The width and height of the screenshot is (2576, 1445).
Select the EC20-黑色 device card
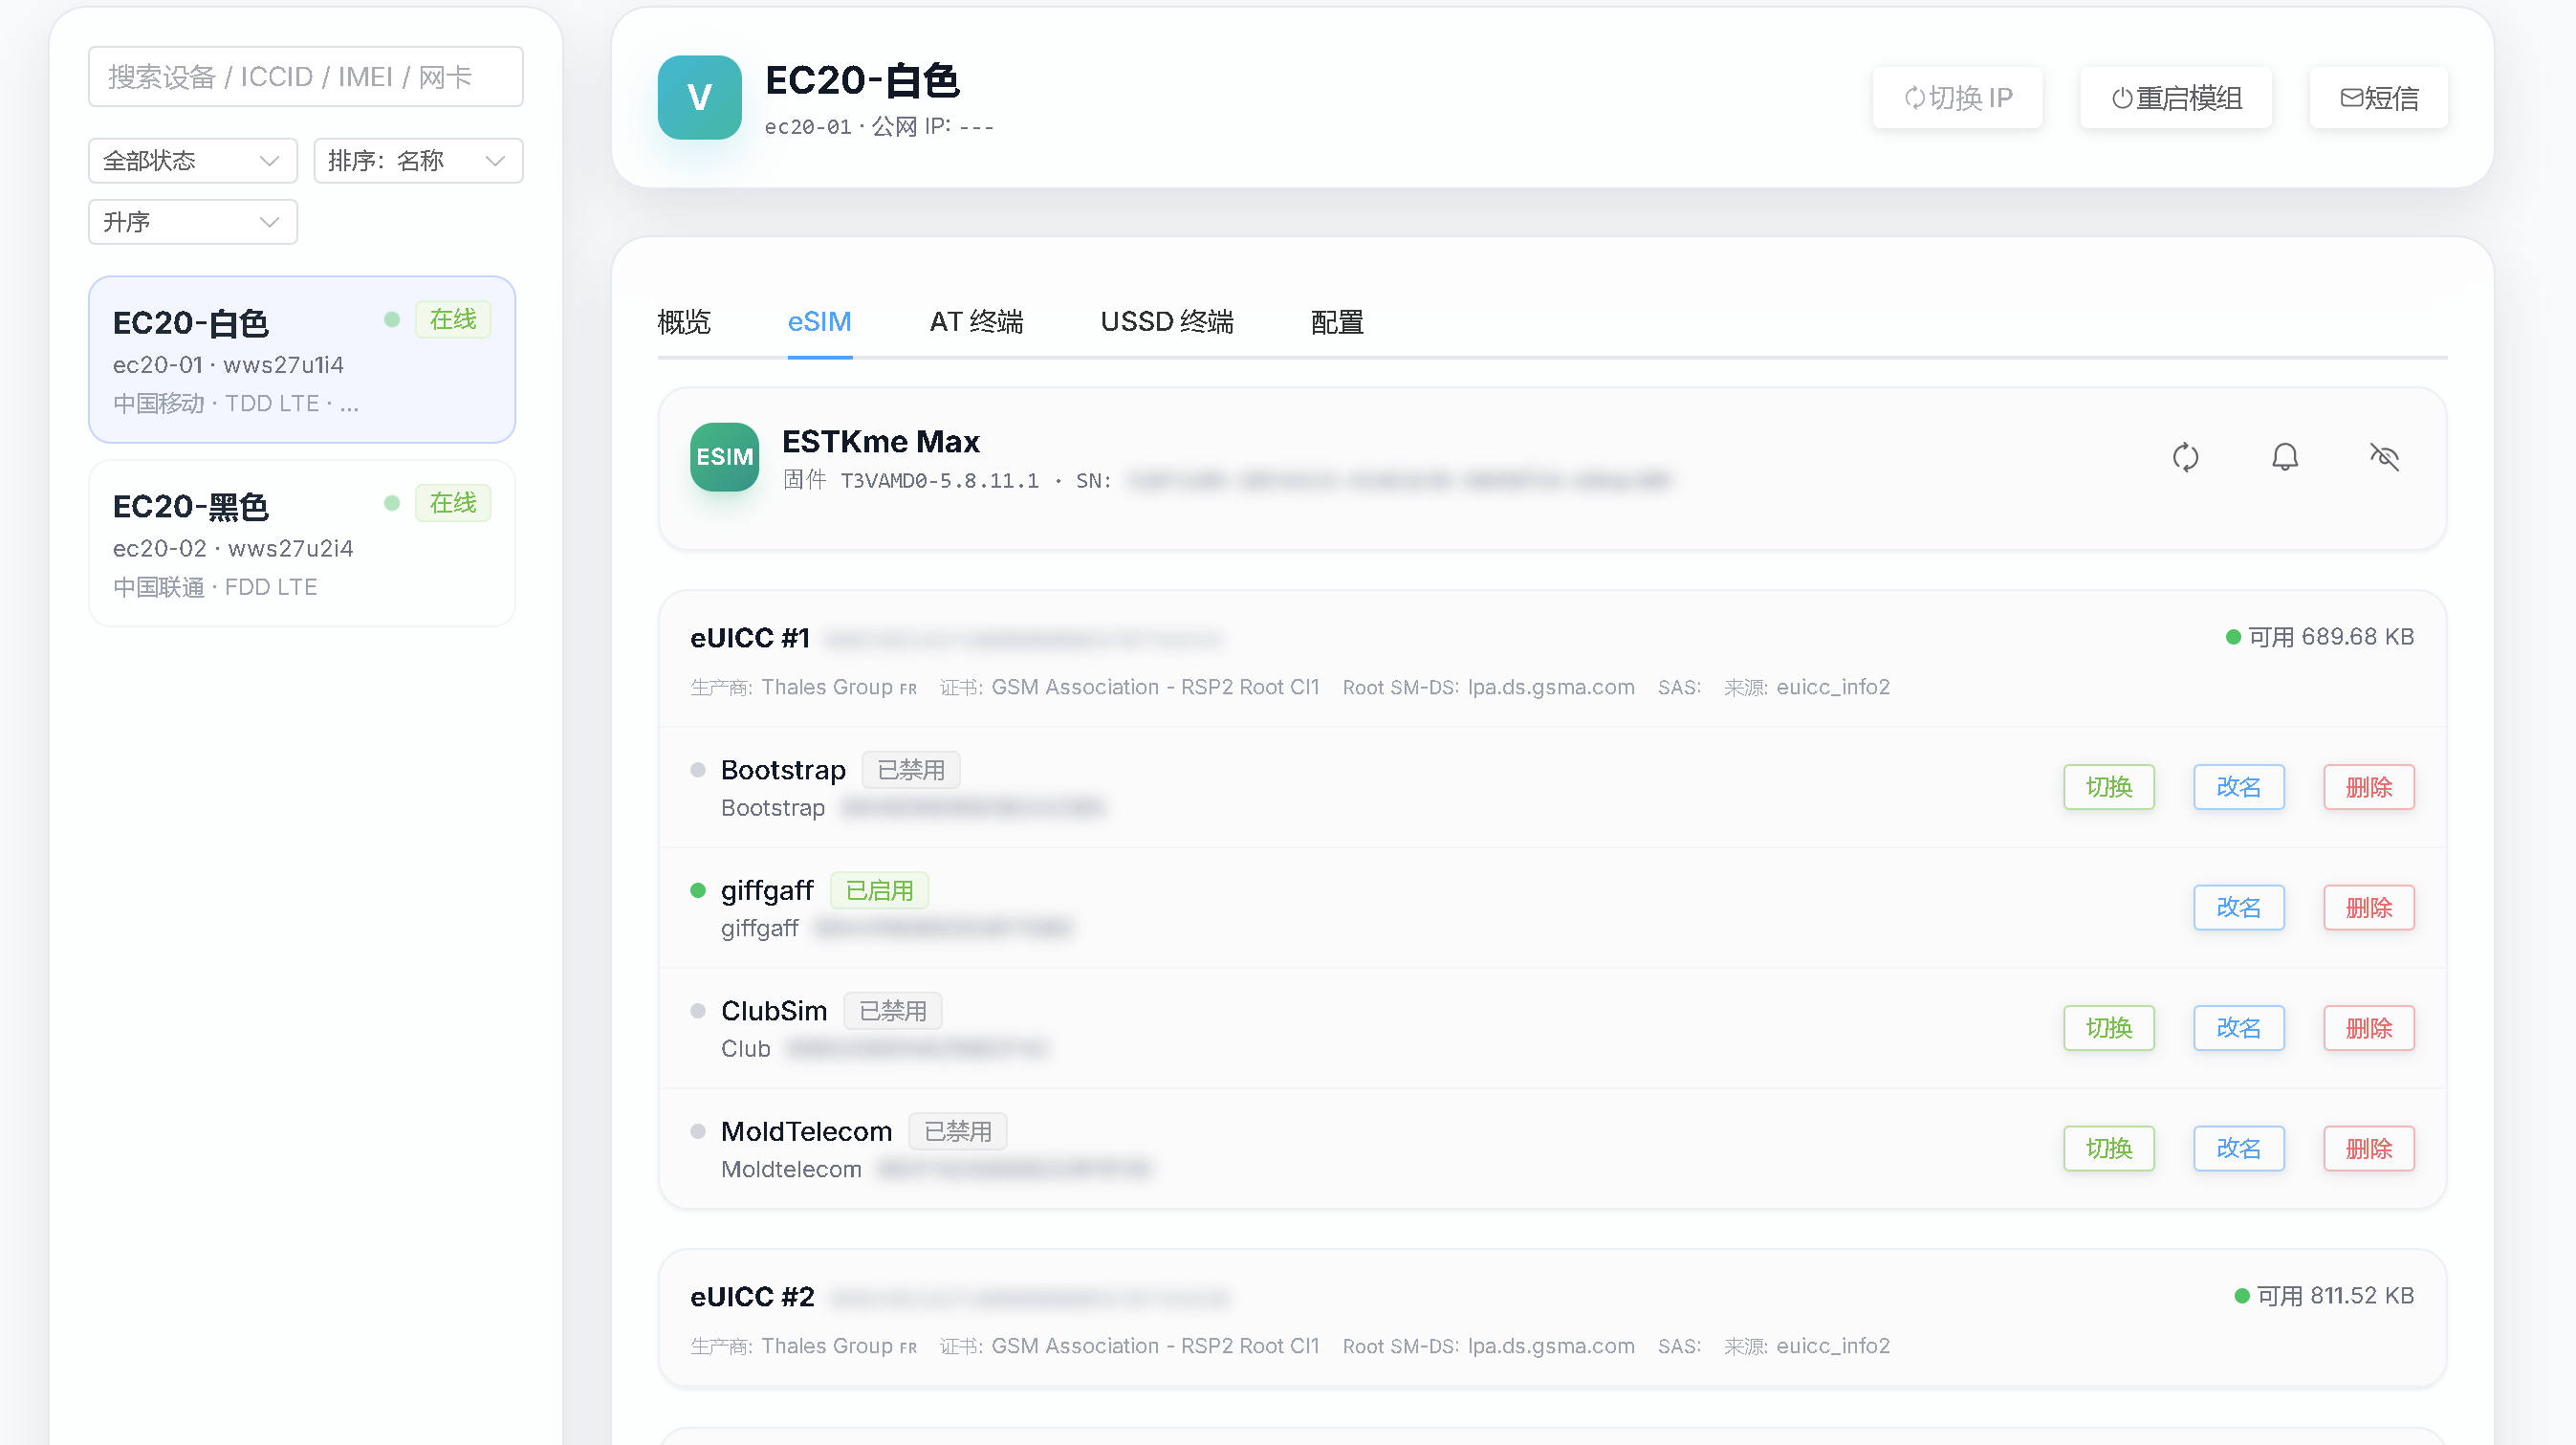[302, 543]
